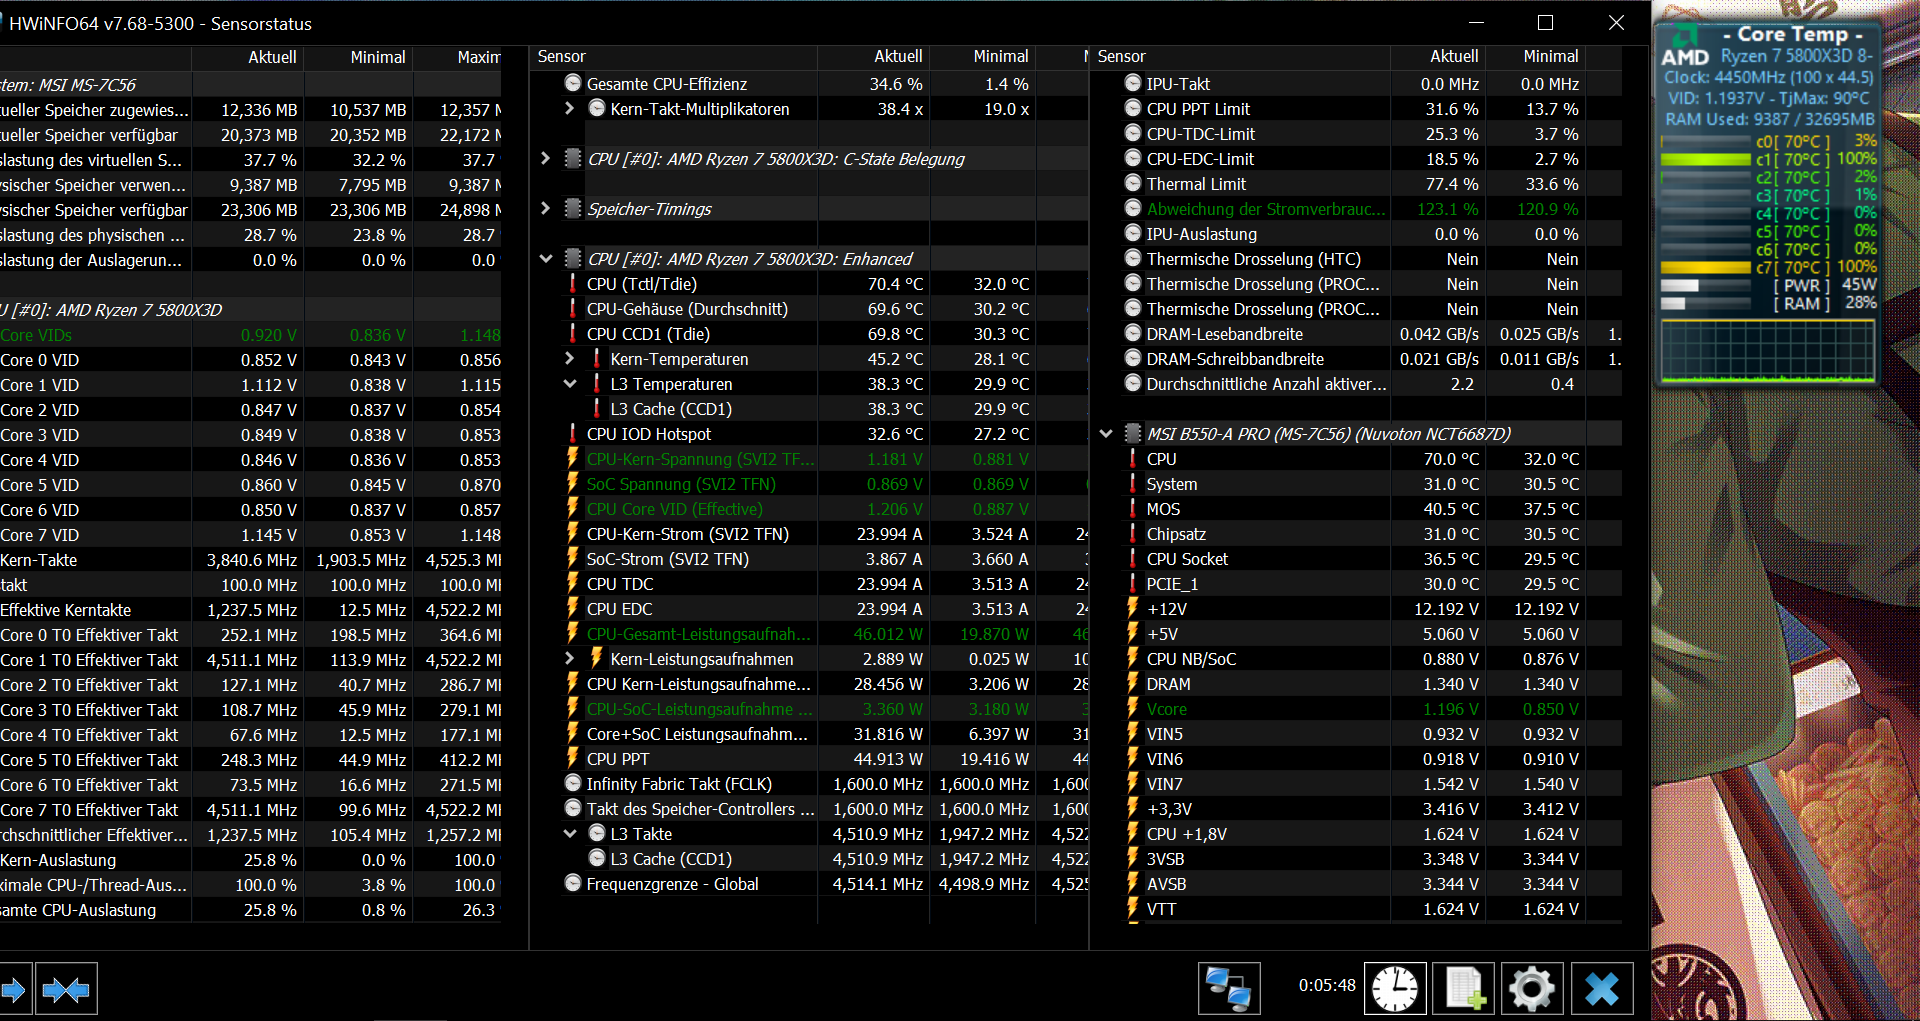Click the lightning icon beside CPU TDC
This screenshot has height=1021, width=1920.
(573, 584)
